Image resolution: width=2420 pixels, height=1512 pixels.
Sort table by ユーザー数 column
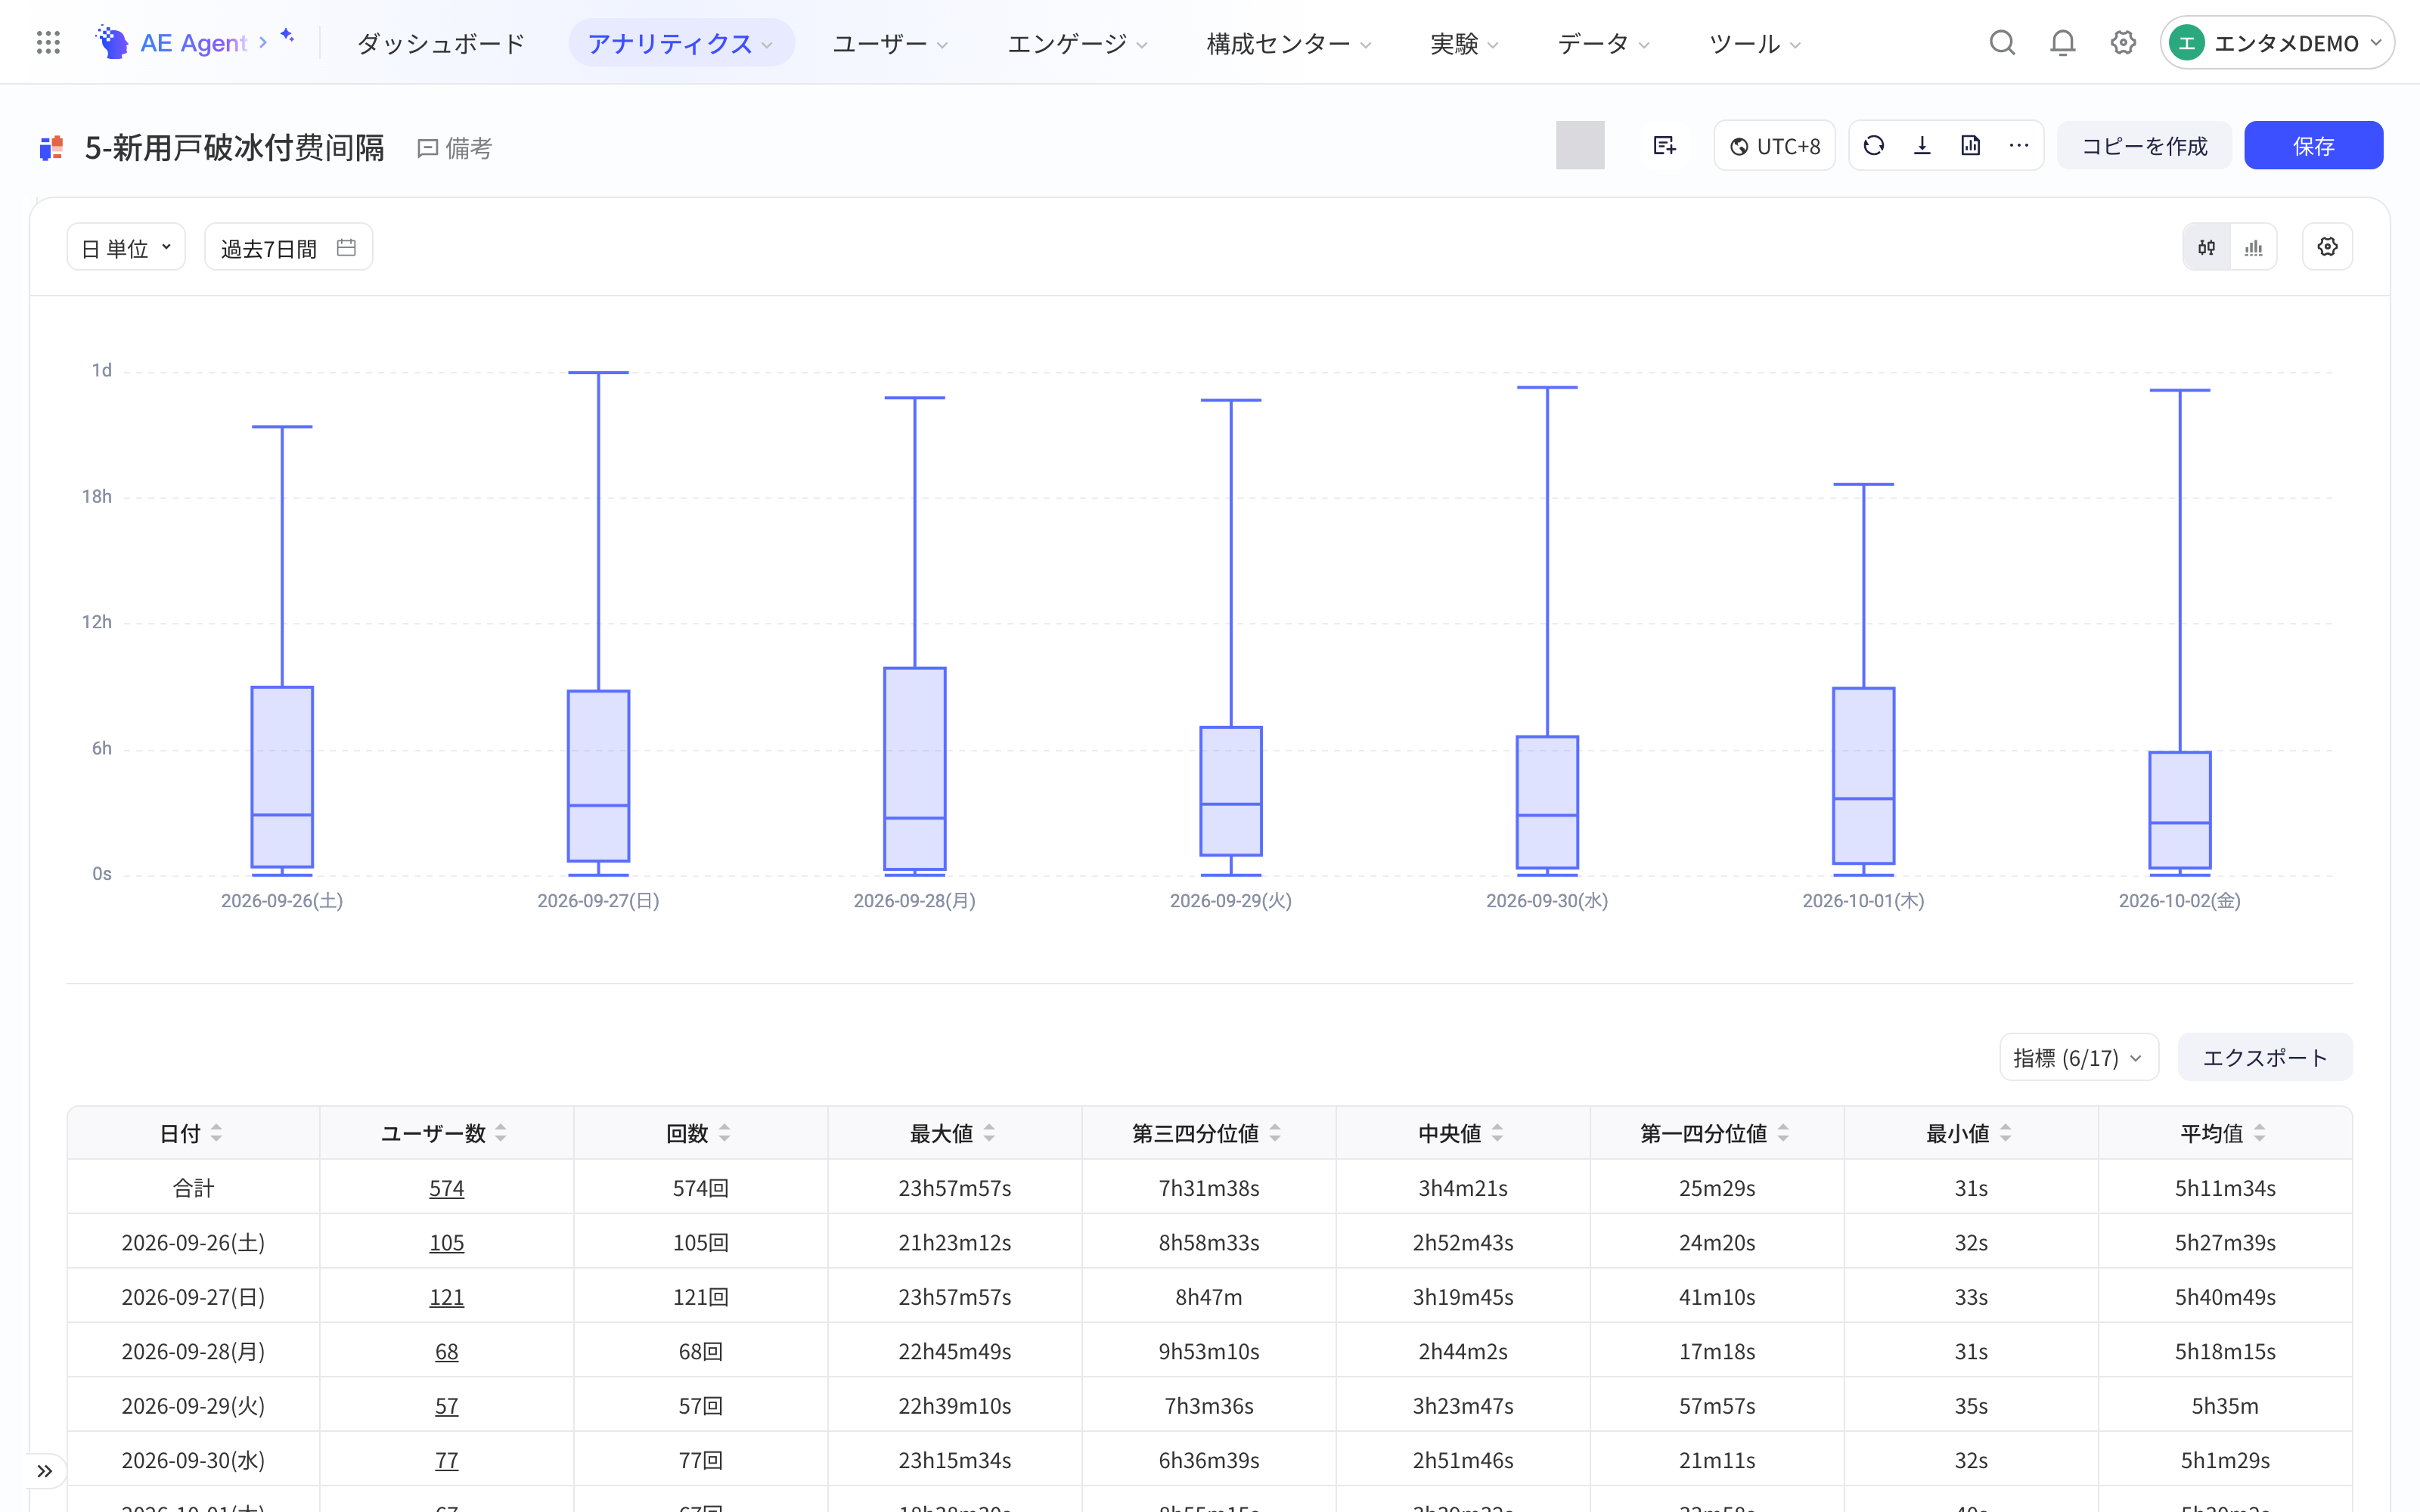click(501, 1133)
